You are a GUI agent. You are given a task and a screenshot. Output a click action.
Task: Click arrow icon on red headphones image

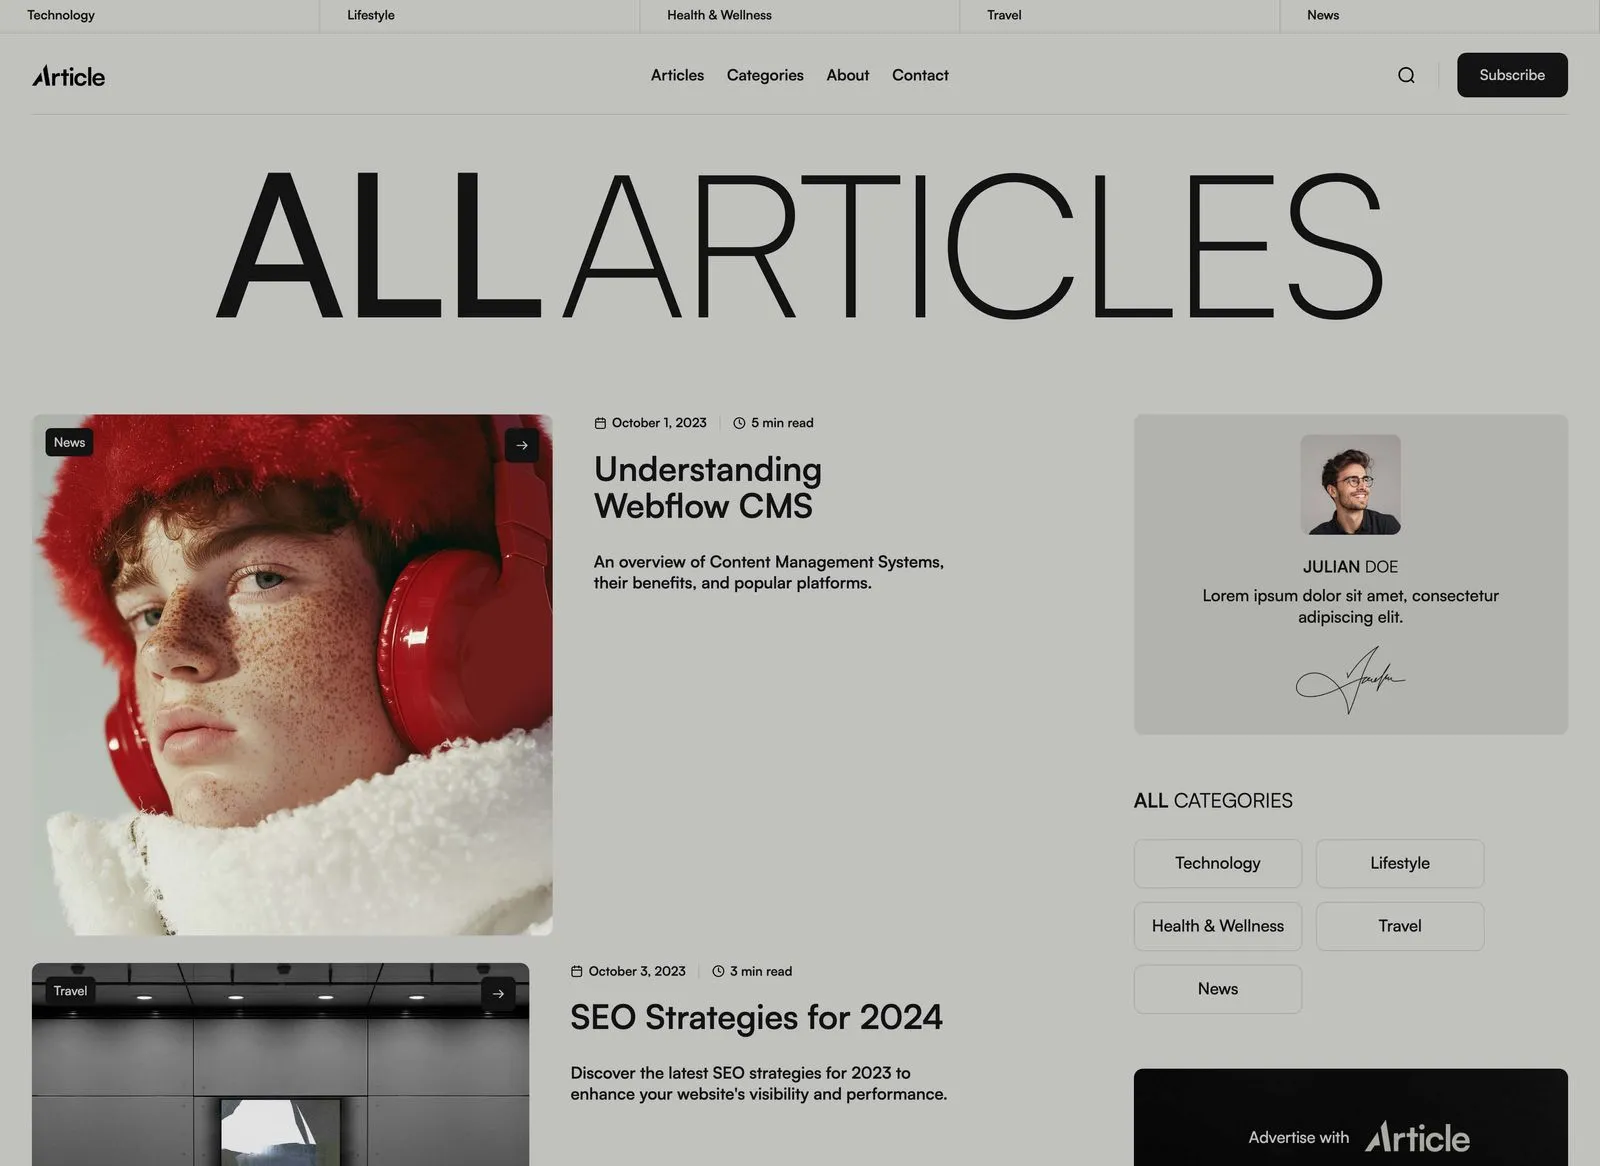[x=522, y=445]
